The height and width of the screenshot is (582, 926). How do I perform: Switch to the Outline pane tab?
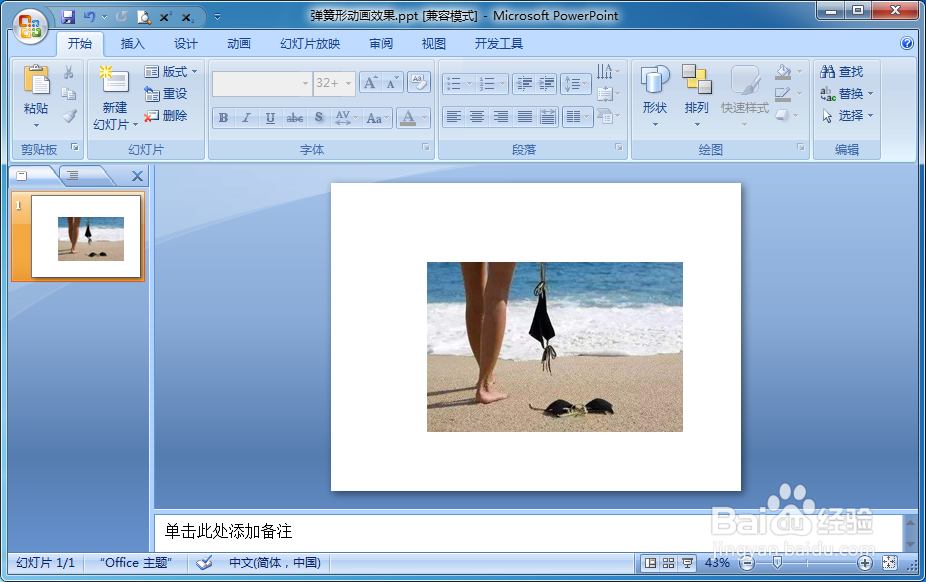(74, 175)
